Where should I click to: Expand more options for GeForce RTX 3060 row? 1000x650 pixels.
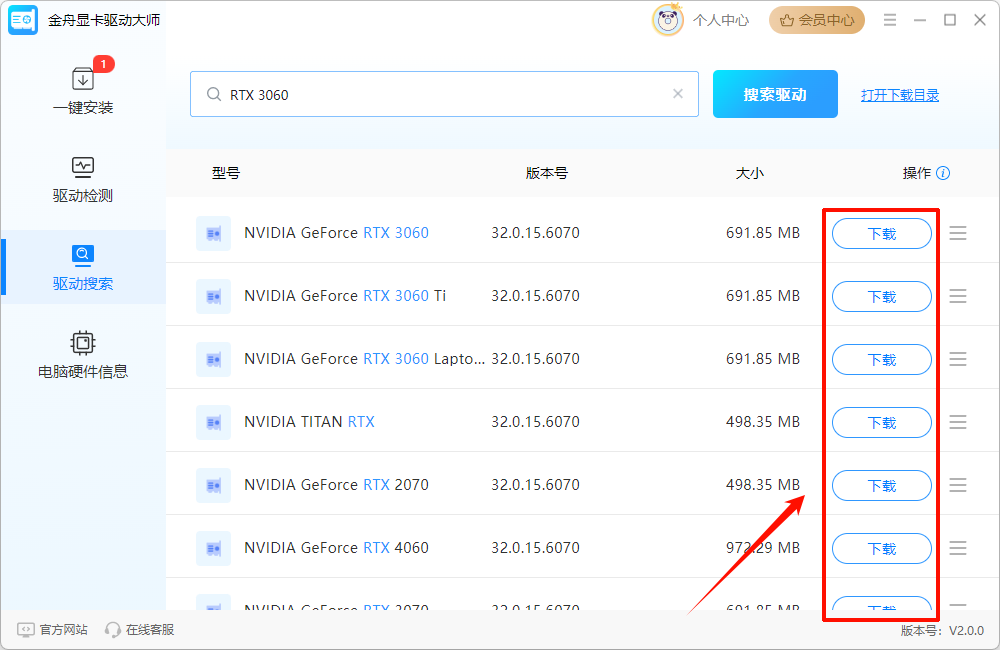[958, 233]
